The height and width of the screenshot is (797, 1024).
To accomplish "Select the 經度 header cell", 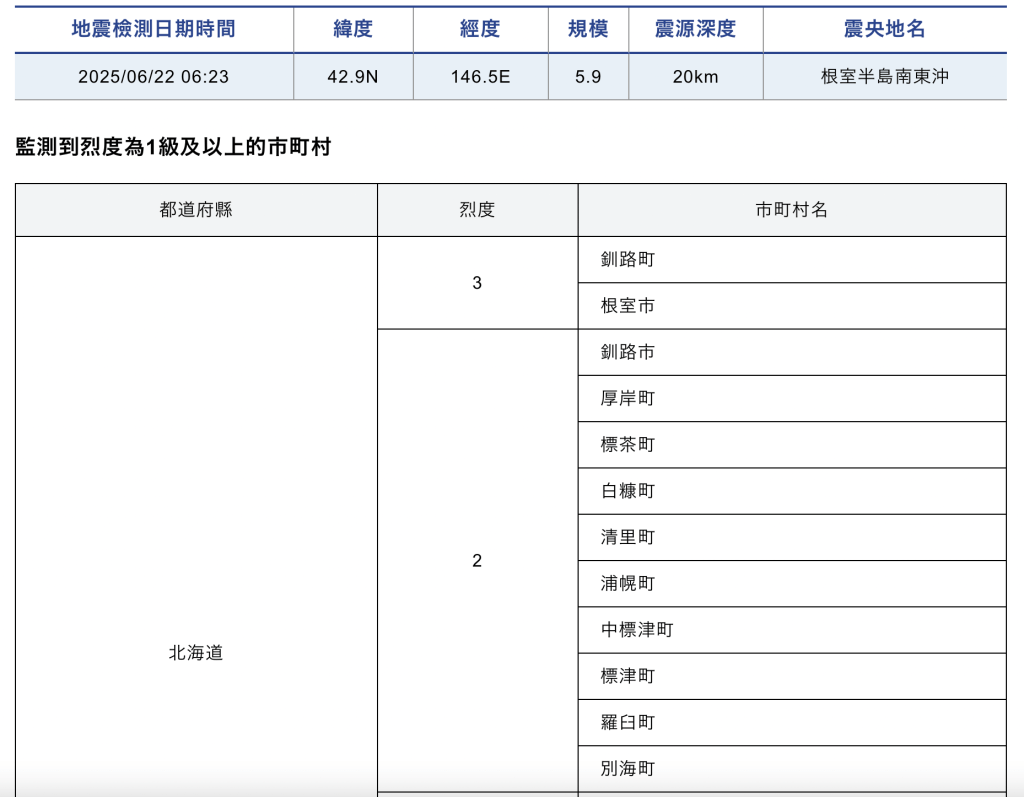I will point(481,29).
